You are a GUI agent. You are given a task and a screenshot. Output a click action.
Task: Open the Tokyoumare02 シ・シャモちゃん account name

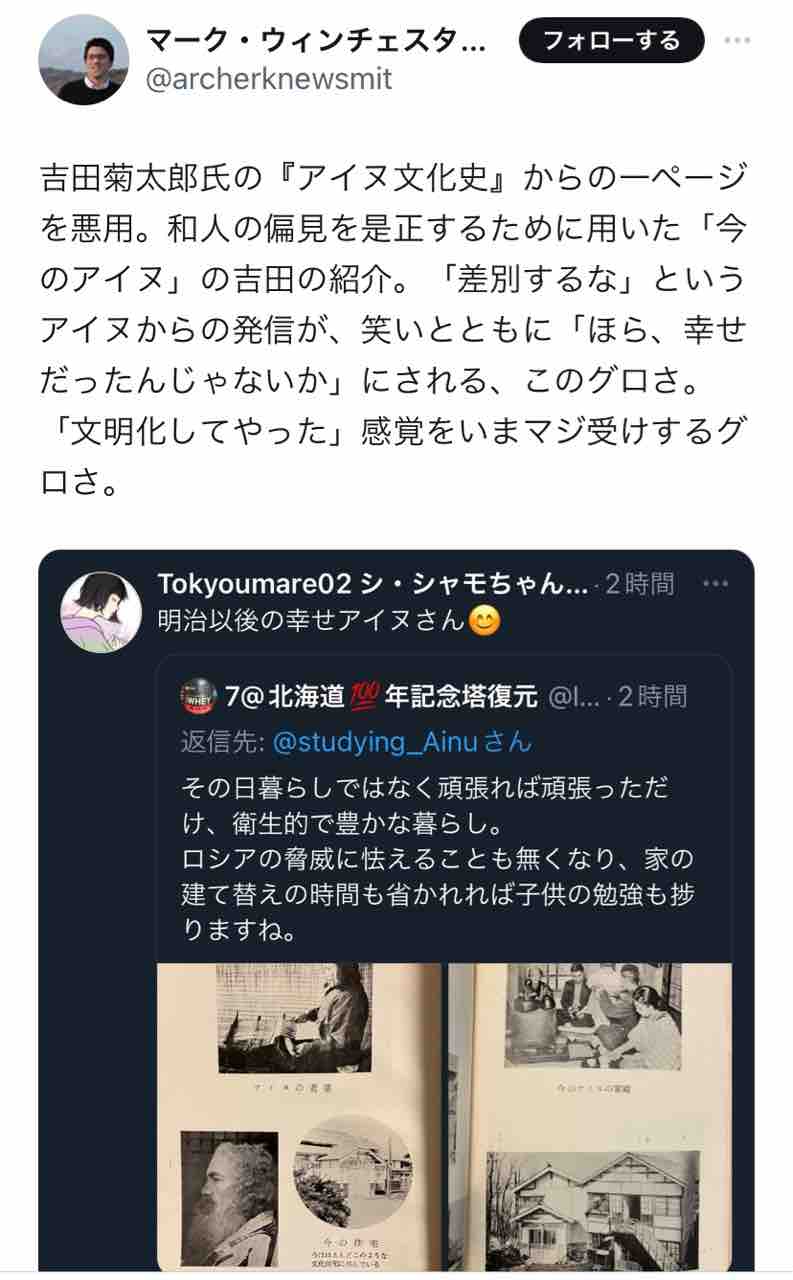click(373, 584)
